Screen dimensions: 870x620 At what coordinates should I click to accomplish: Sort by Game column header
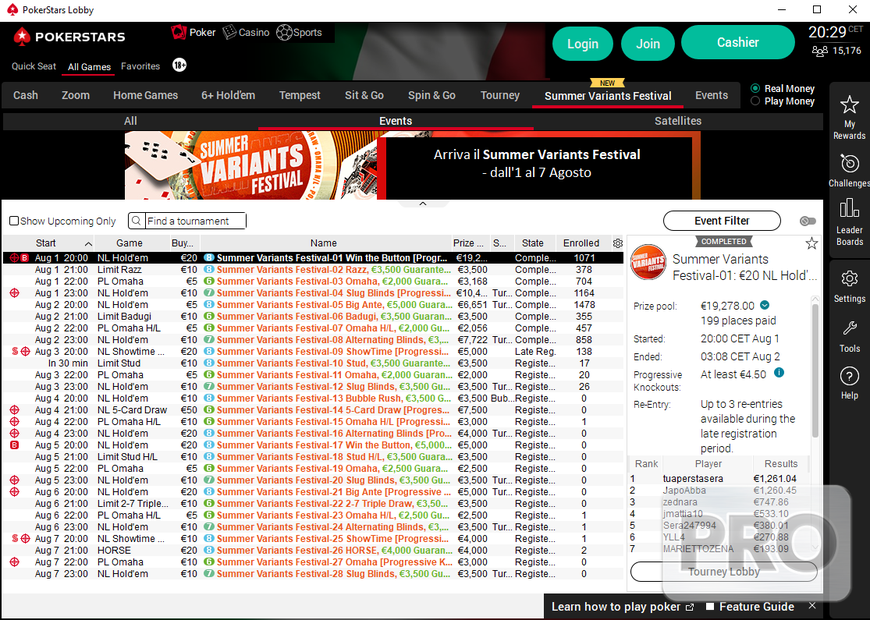tap(129, 243)
